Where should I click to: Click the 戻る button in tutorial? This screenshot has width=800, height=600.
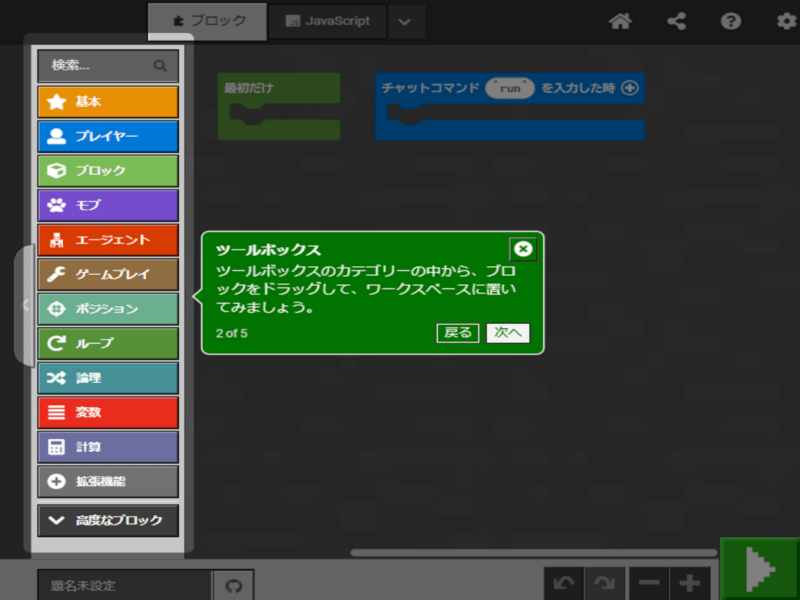click(x=458, y=333)
